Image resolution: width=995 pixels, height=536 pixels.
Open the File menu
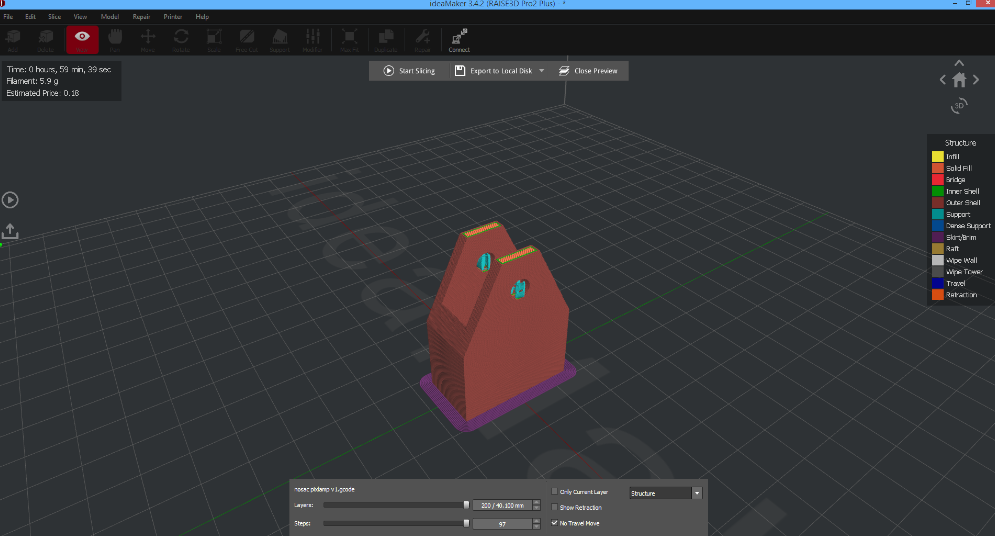pos(8,16)
